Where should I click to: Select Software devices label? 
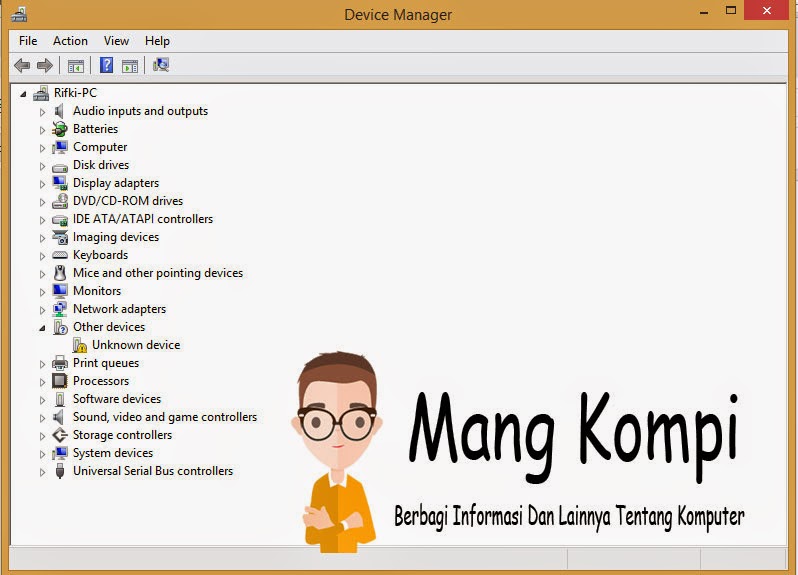(x=117, y=399)
